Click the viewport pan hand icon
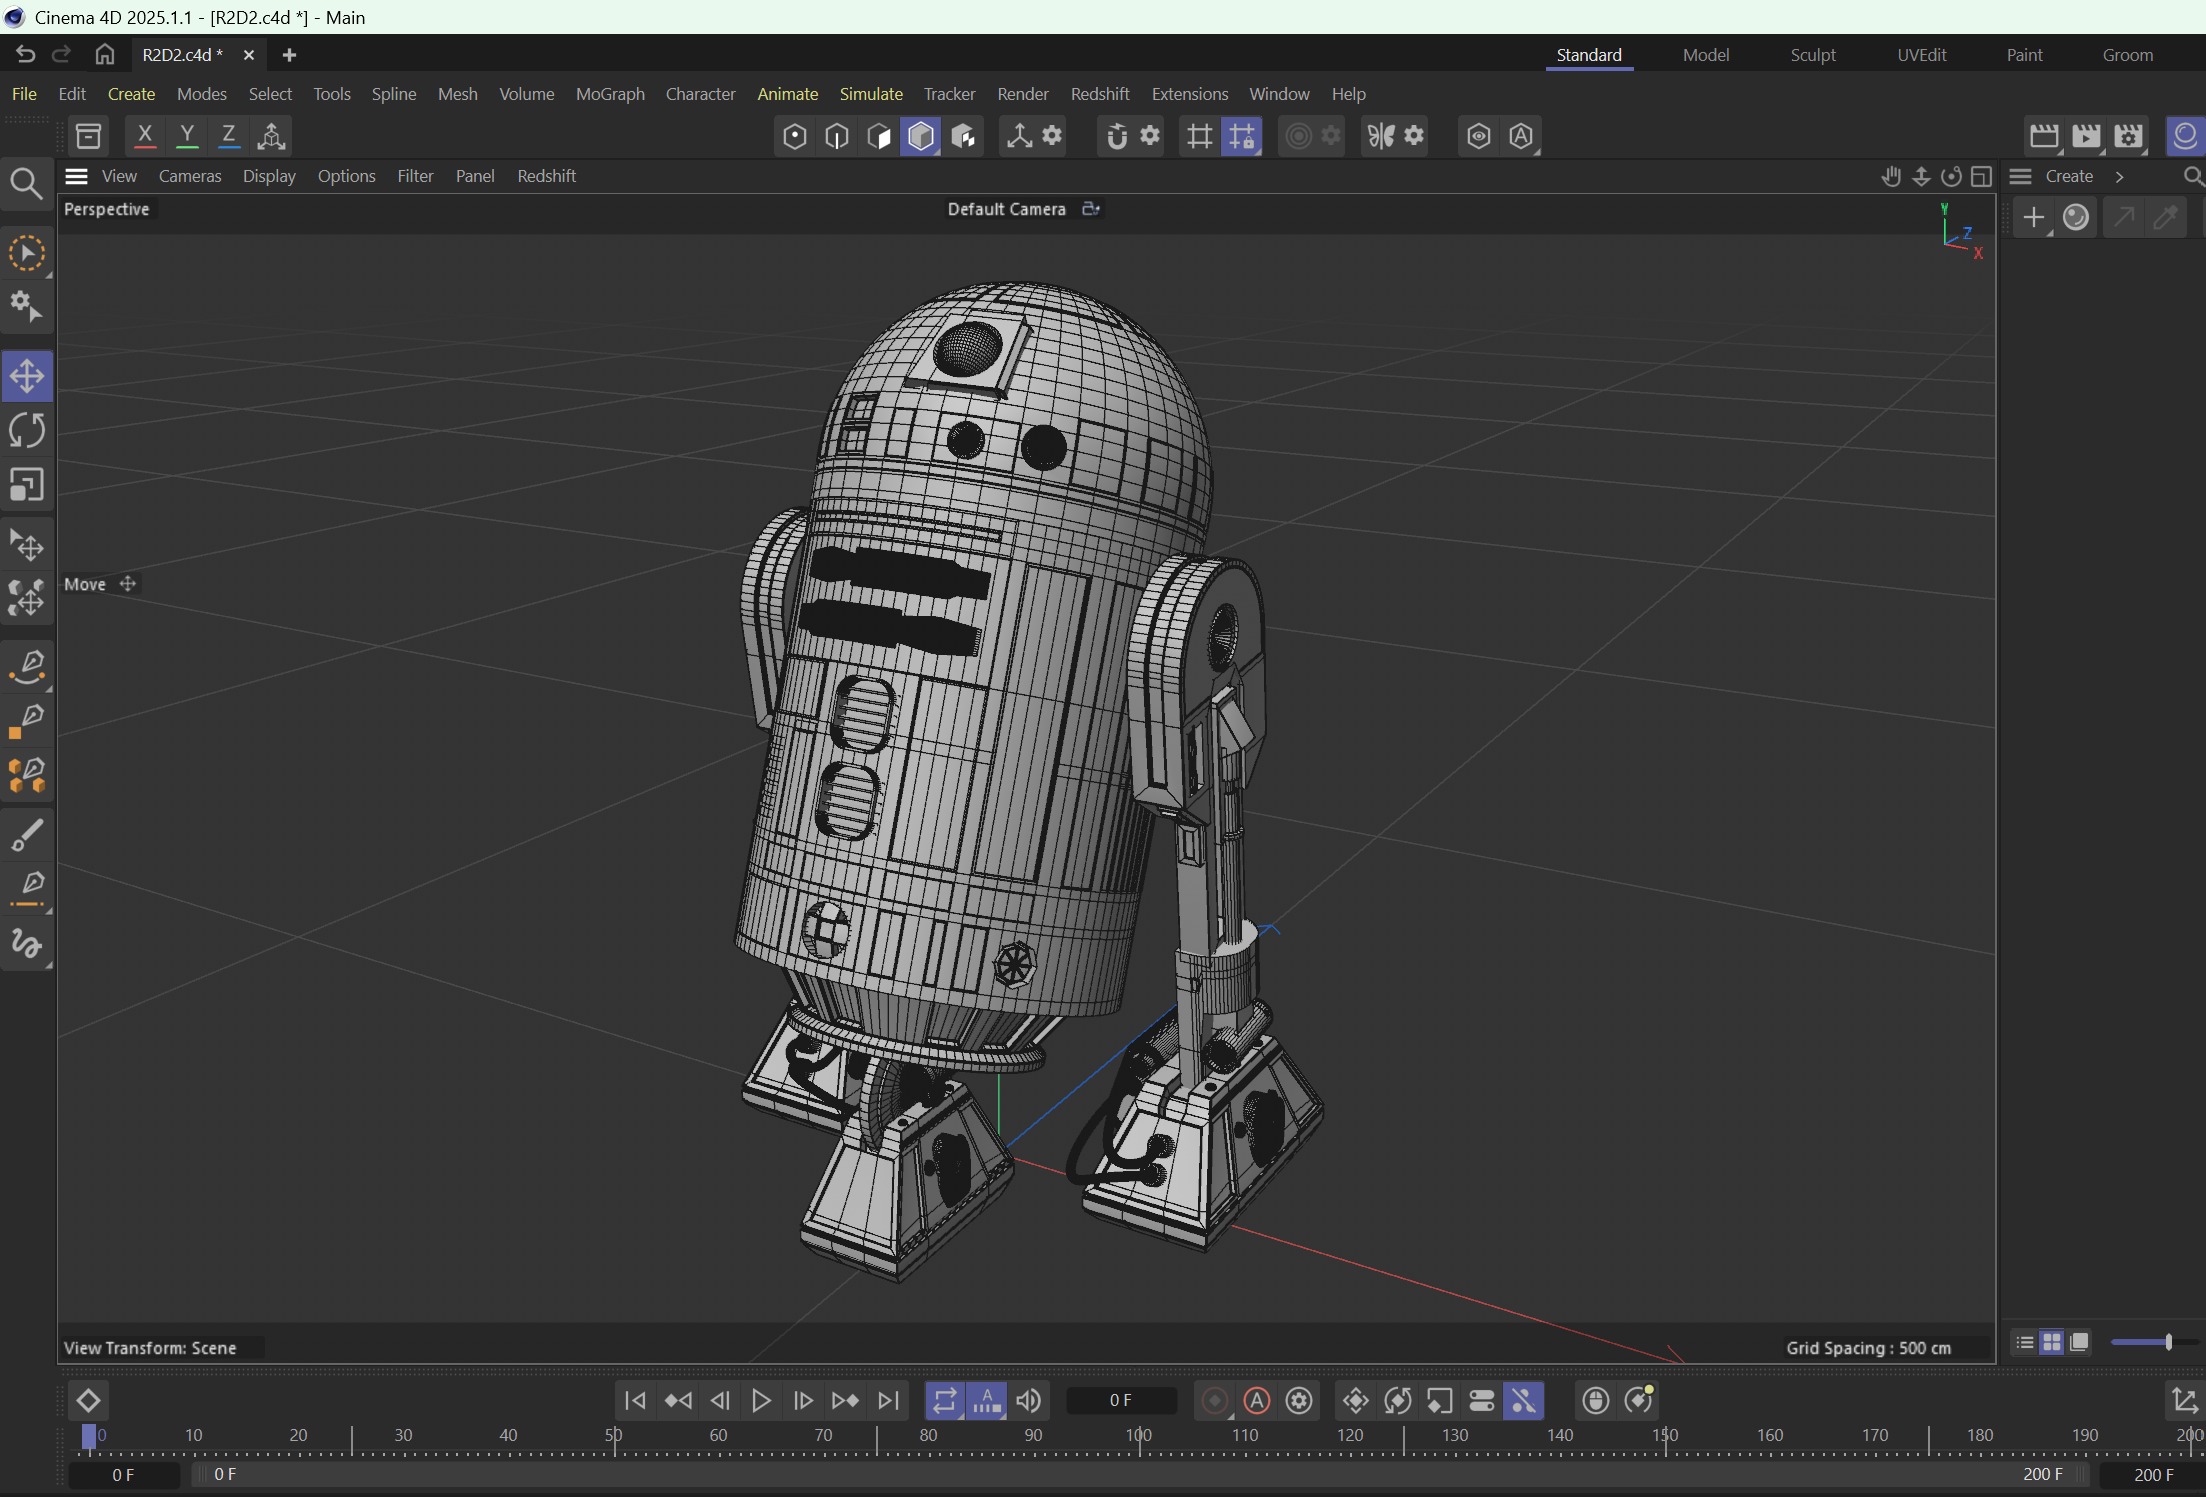This screenshot has height=1497, width=2206. click(1890, 176)
